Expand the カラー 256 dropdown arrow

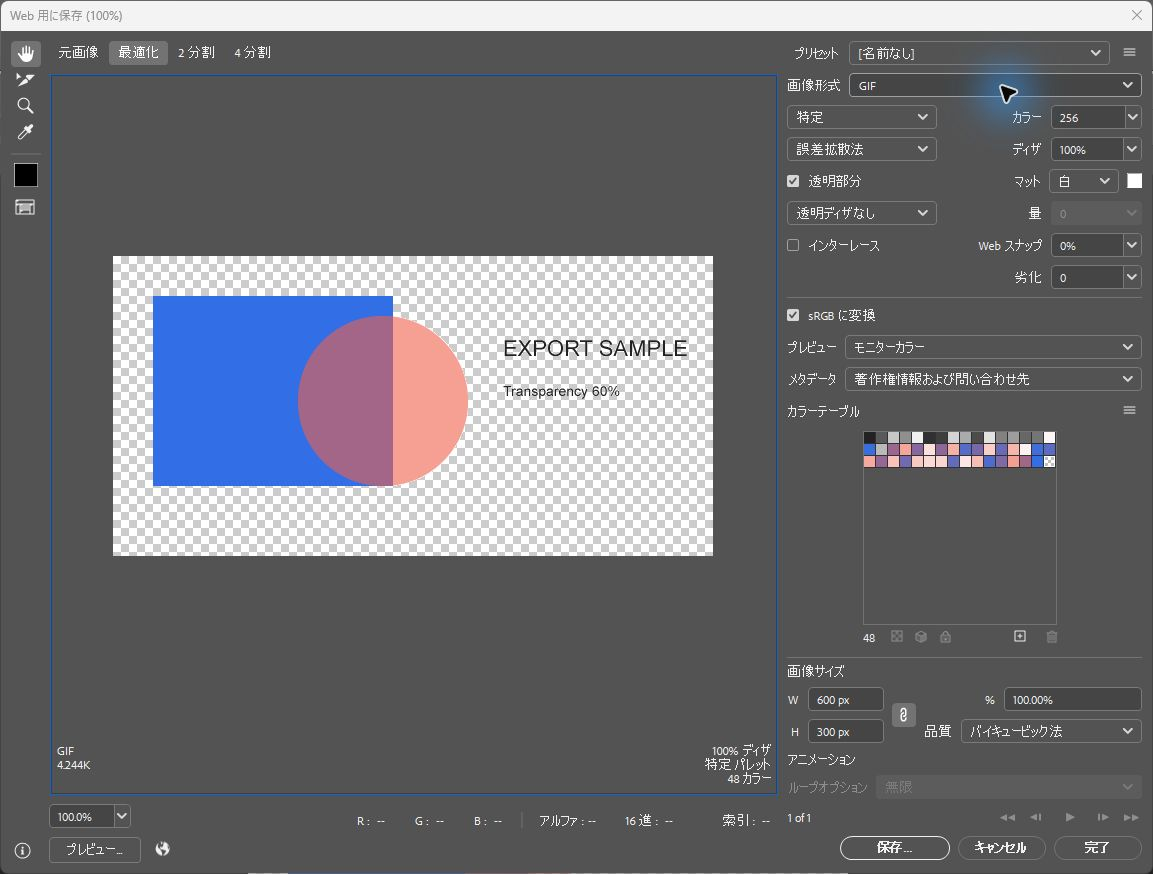[x=1133, y=117]
